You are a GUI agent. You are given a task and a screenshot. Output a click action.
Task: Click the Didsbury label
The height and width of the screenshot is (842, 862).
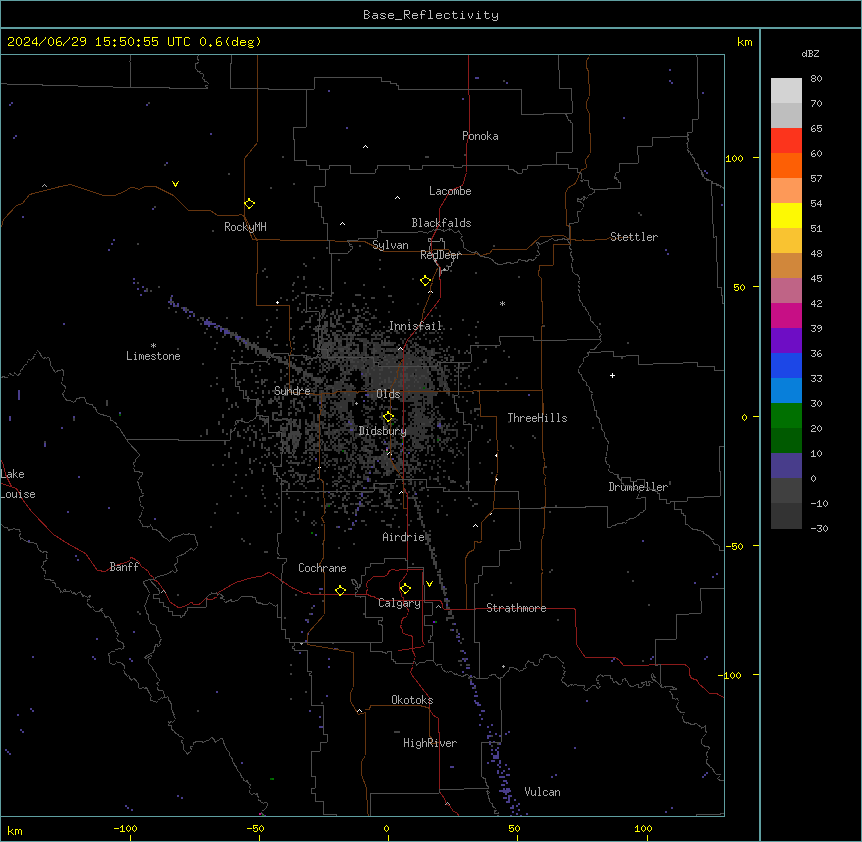383,431
